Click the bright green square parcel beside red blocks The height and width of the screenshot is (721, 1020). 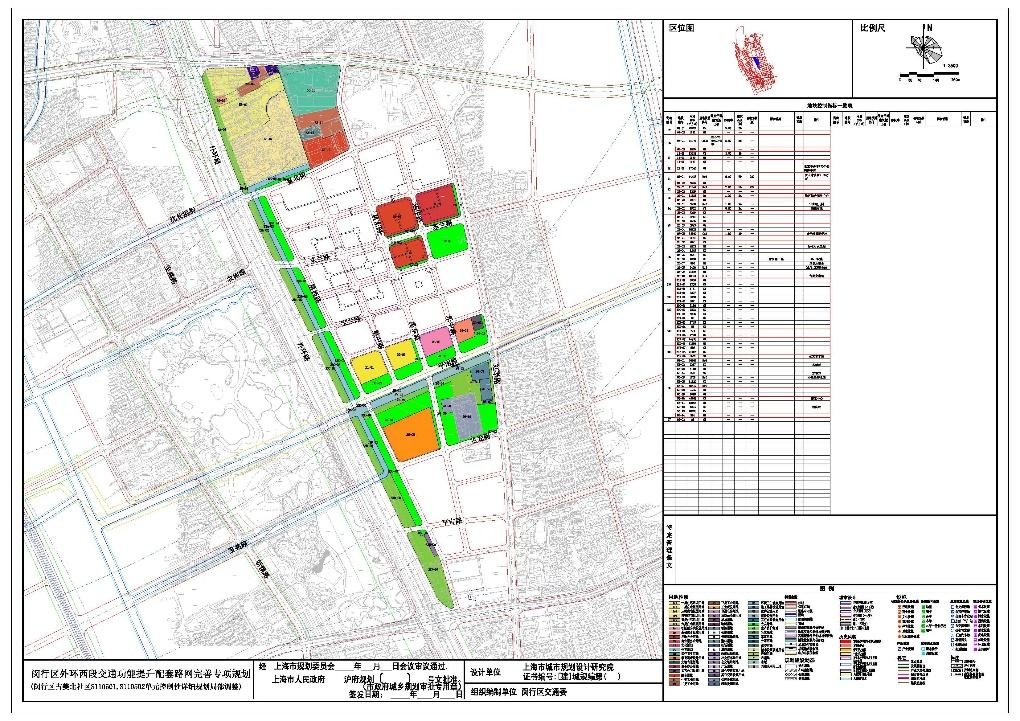click(x=448, y=242)
